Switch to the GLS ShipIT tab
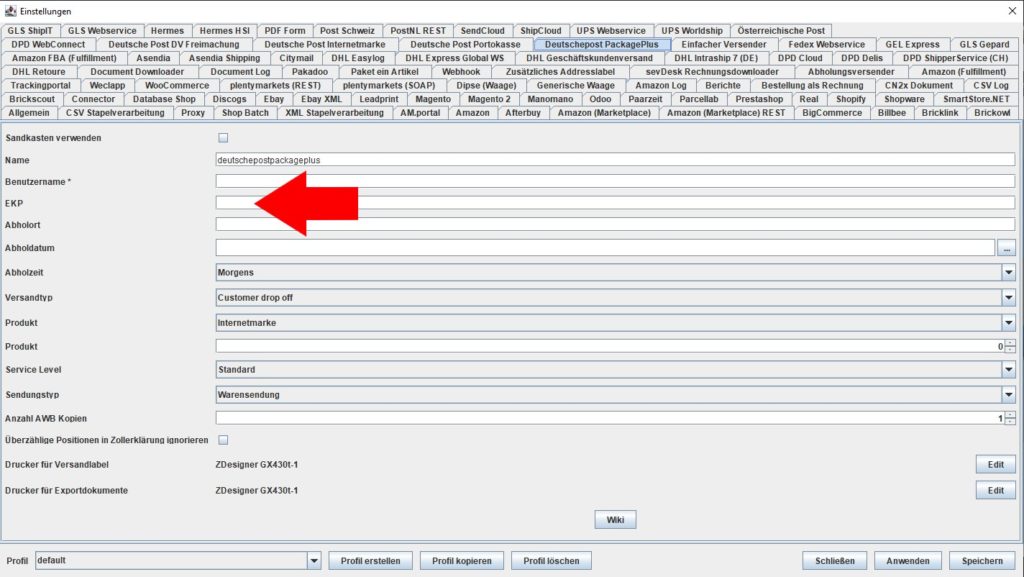The height and width of the screenshot is (577, 1024). 30,31
